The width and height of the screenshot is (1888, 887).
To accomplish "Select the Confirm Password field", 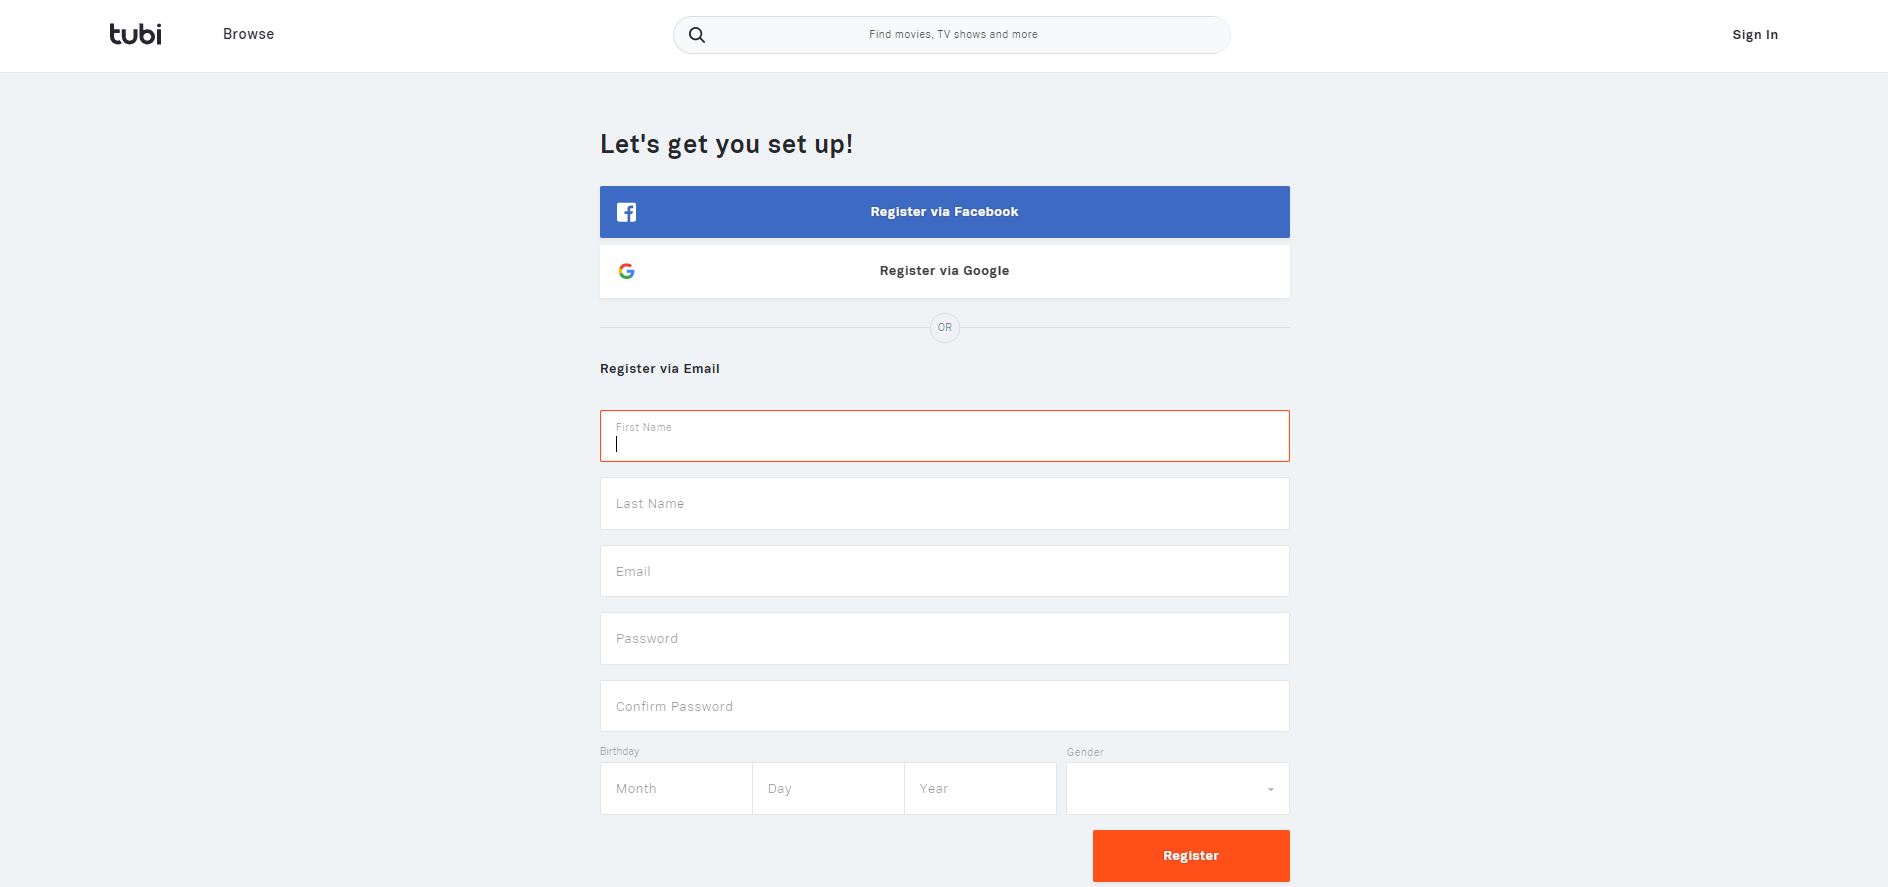I will 945,707.
